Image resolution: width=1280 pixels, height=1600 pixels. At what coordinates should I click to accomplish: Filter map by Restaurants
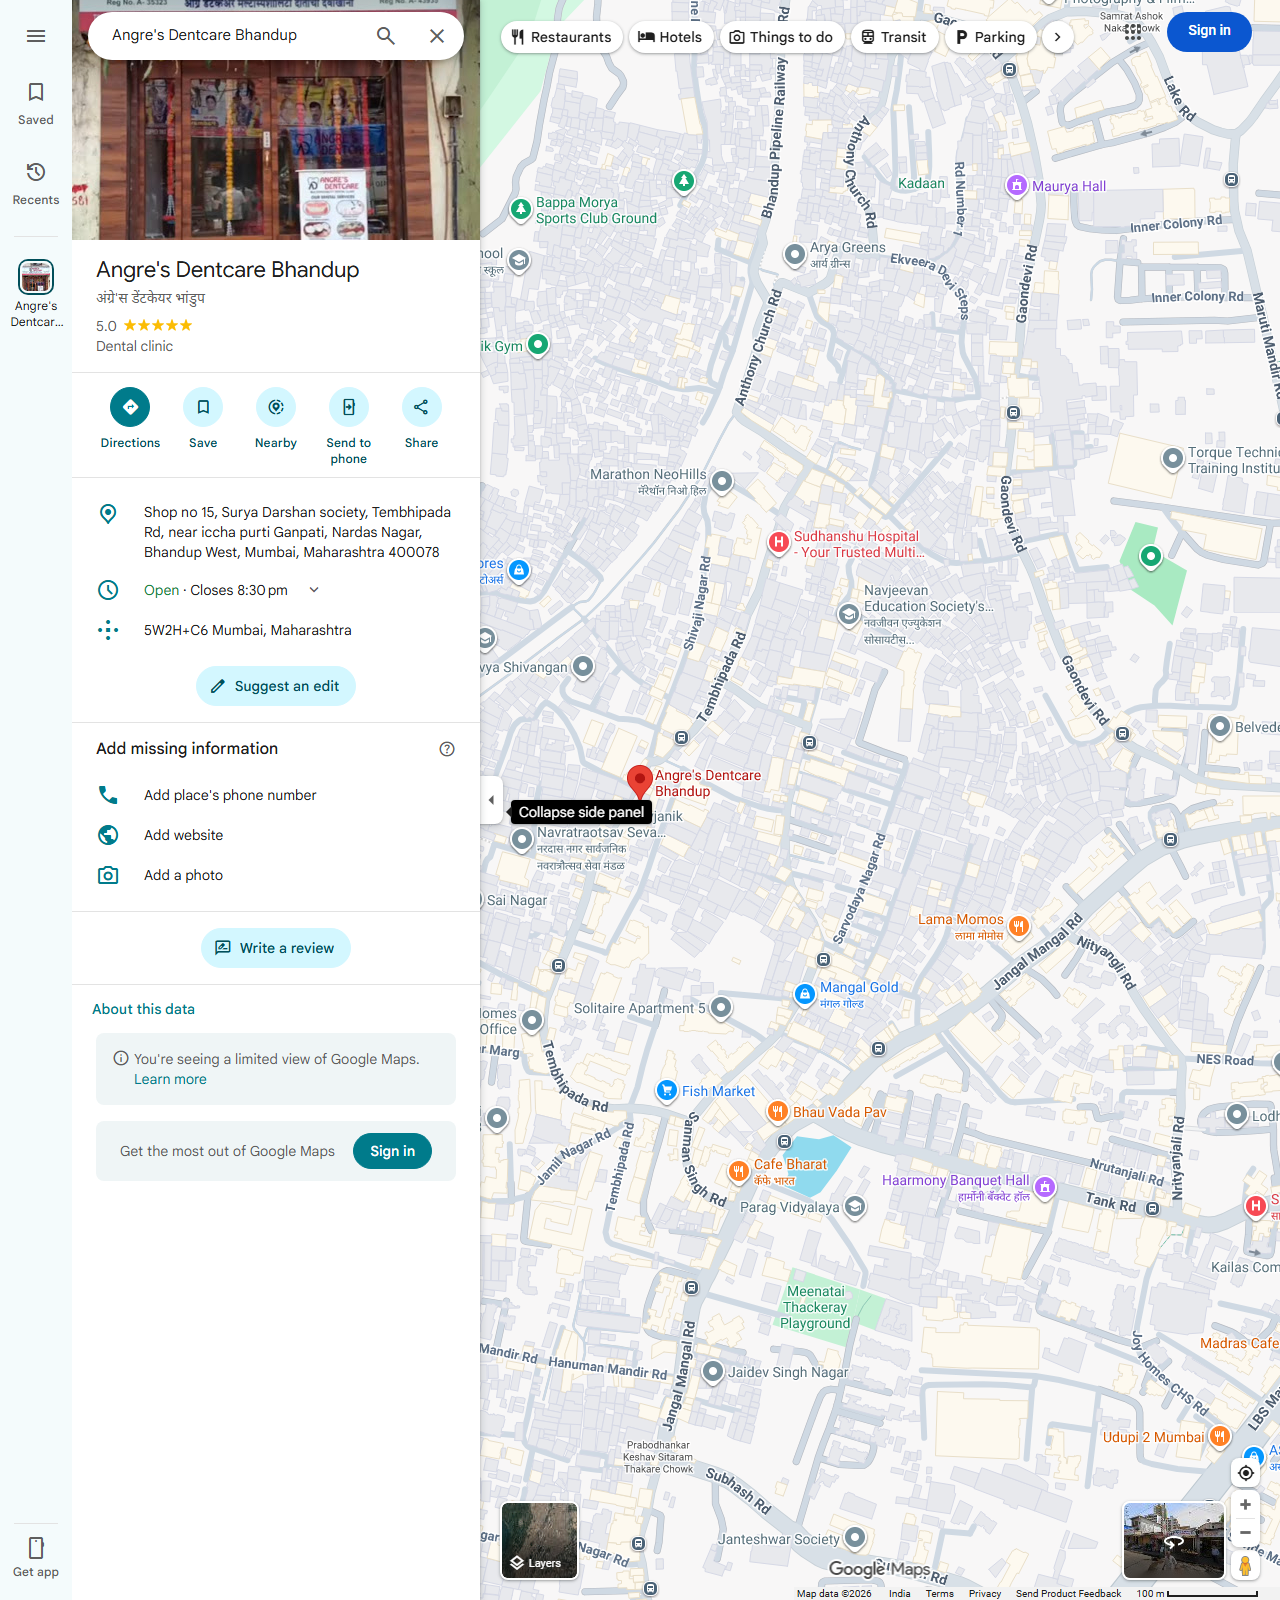tap(562, 37)
